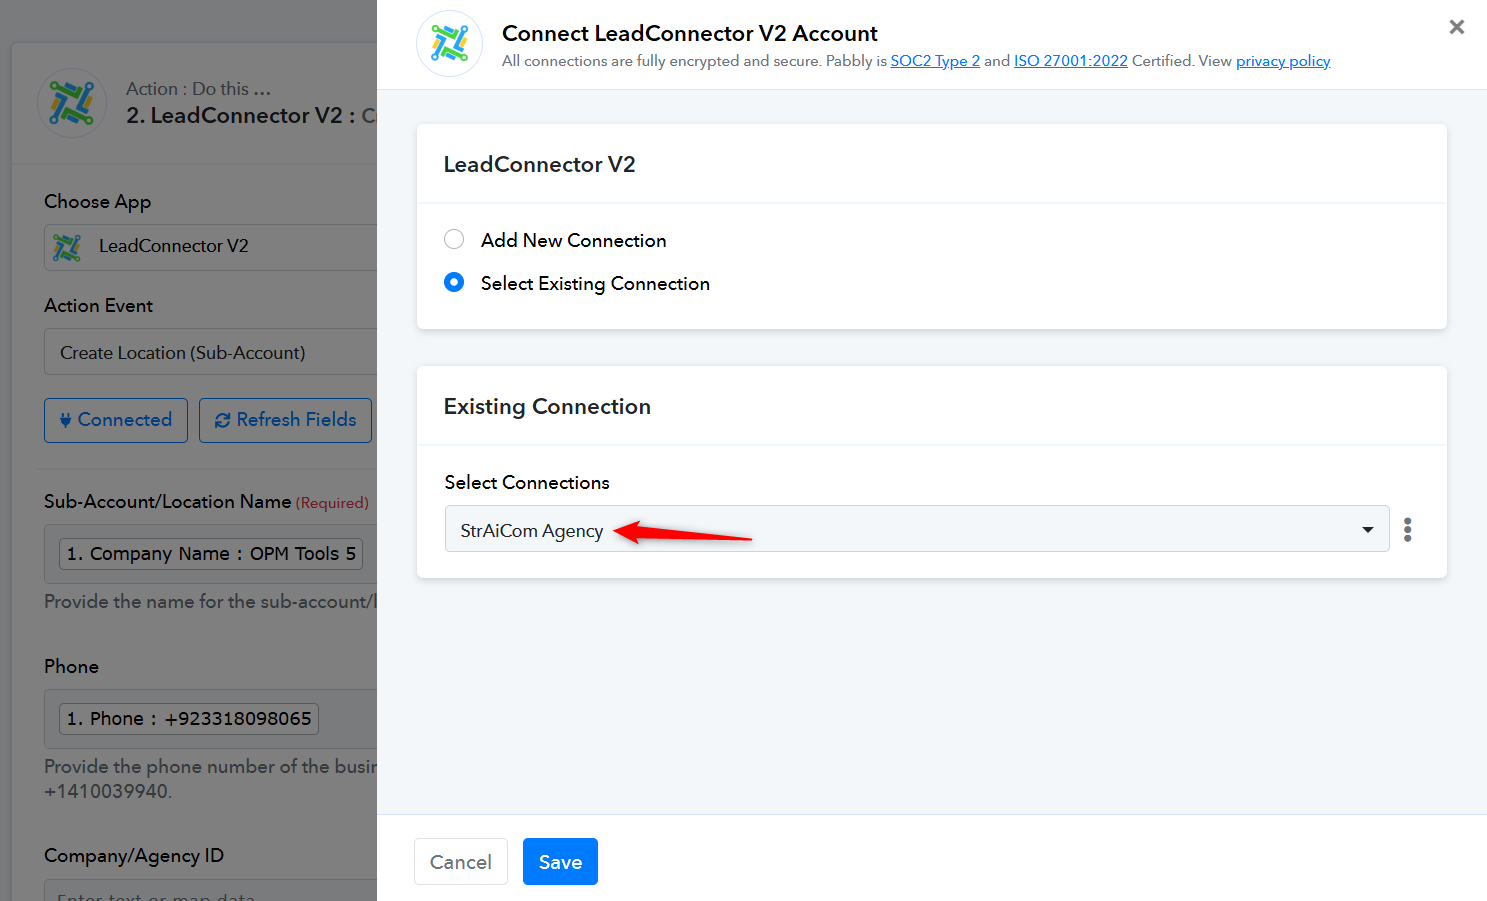Click the 'Existing Connection' section heading

pyautogui.click(x=547, y=406)
